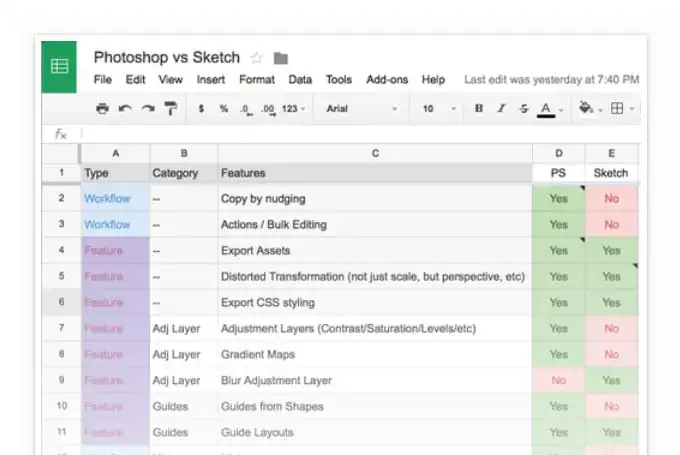Open the File menu
The width and height of the screenshot is (680, 455).
[x=103, y=80]
